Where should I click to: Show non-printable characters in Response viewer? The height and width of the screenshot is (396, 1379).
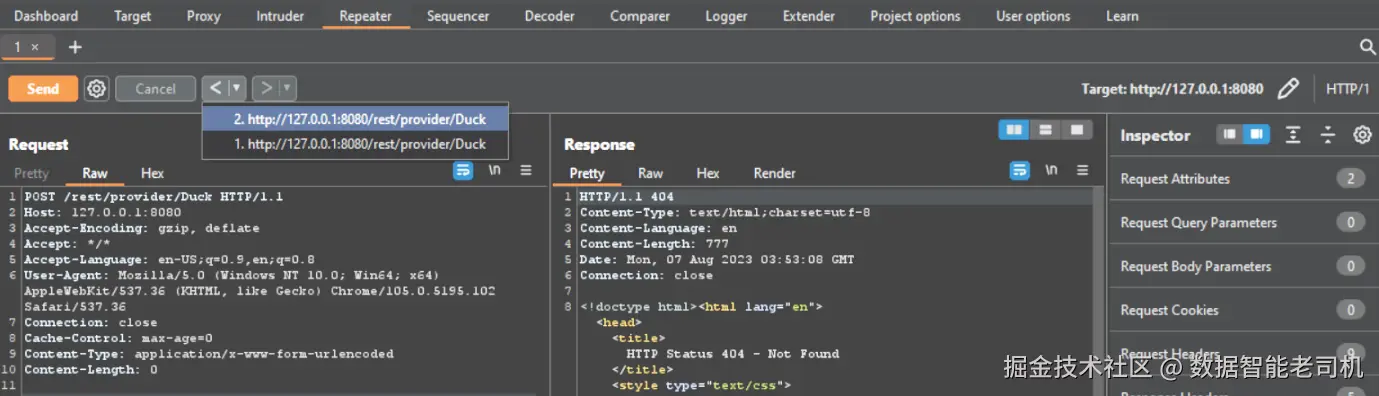pyautogui.click(x=1051, y=171)
